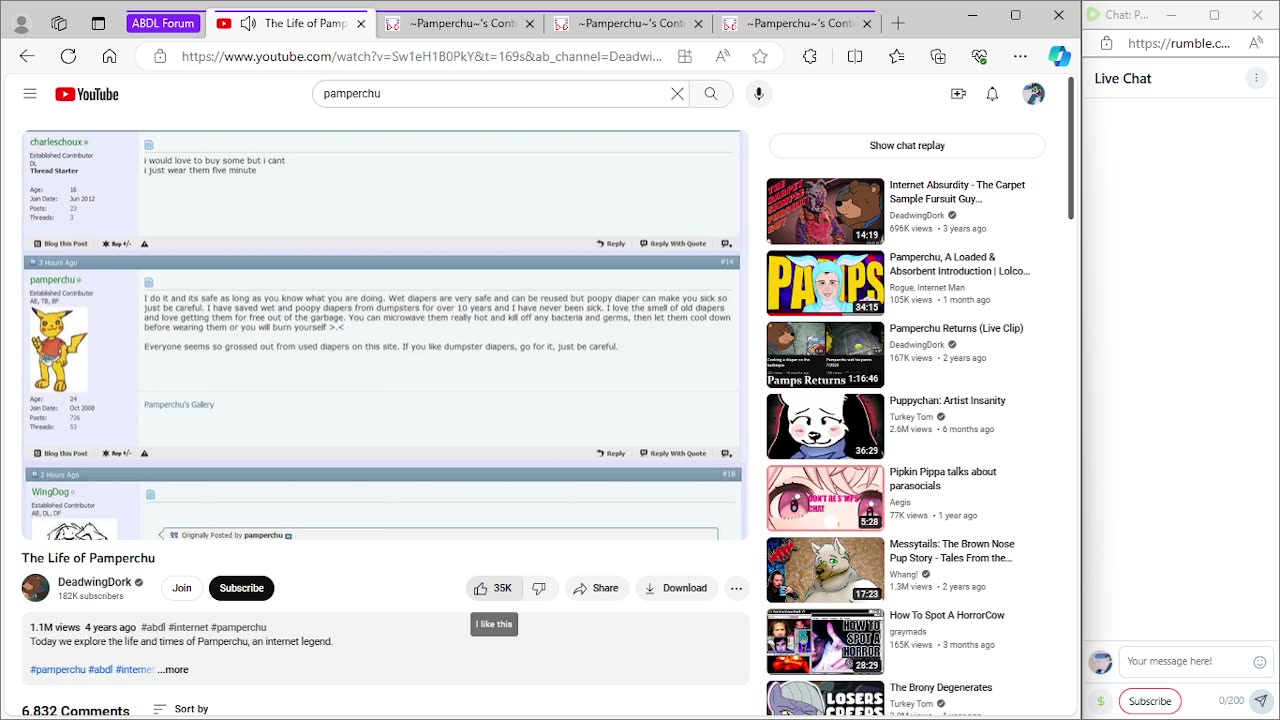Image resolution: width=1280 pixels, height=720 pixels.
Task: Go to the YouTube home logo
Action: point(87,94)
